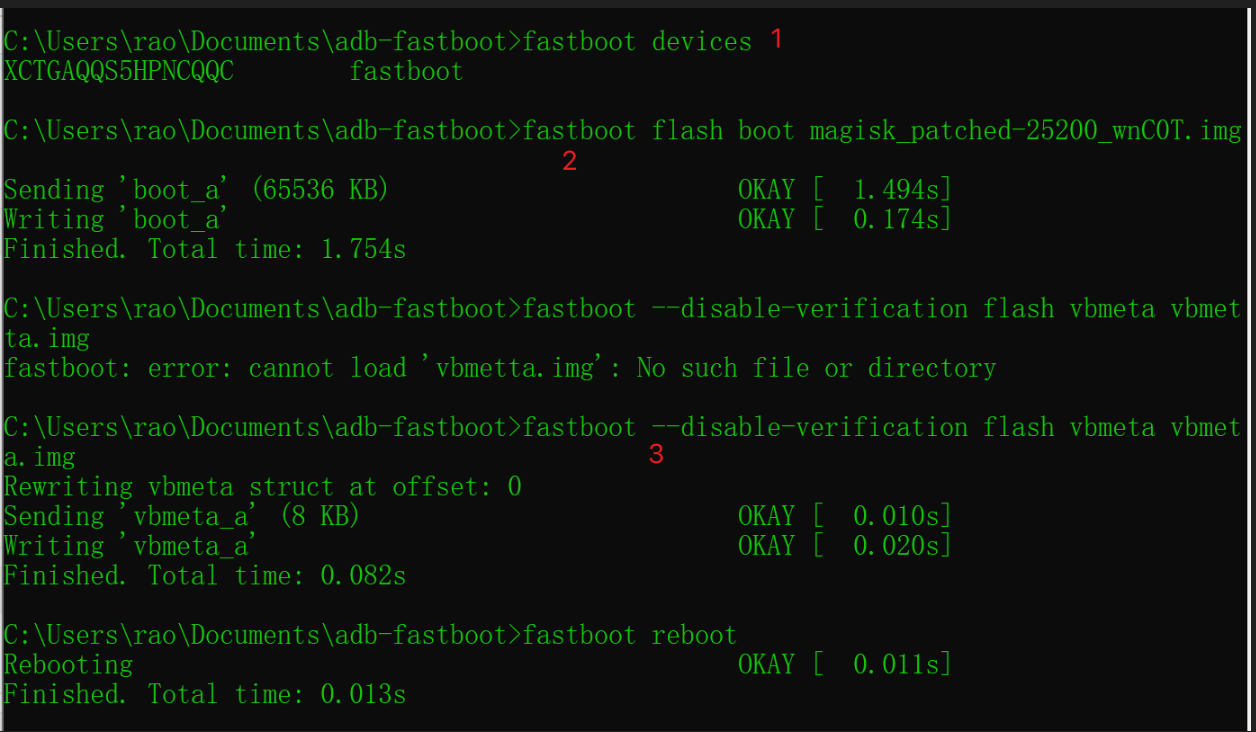Click the device serial XCTGAQQS5HPNCQQC
Screen dimensions: 1256x732
[119, 72]
